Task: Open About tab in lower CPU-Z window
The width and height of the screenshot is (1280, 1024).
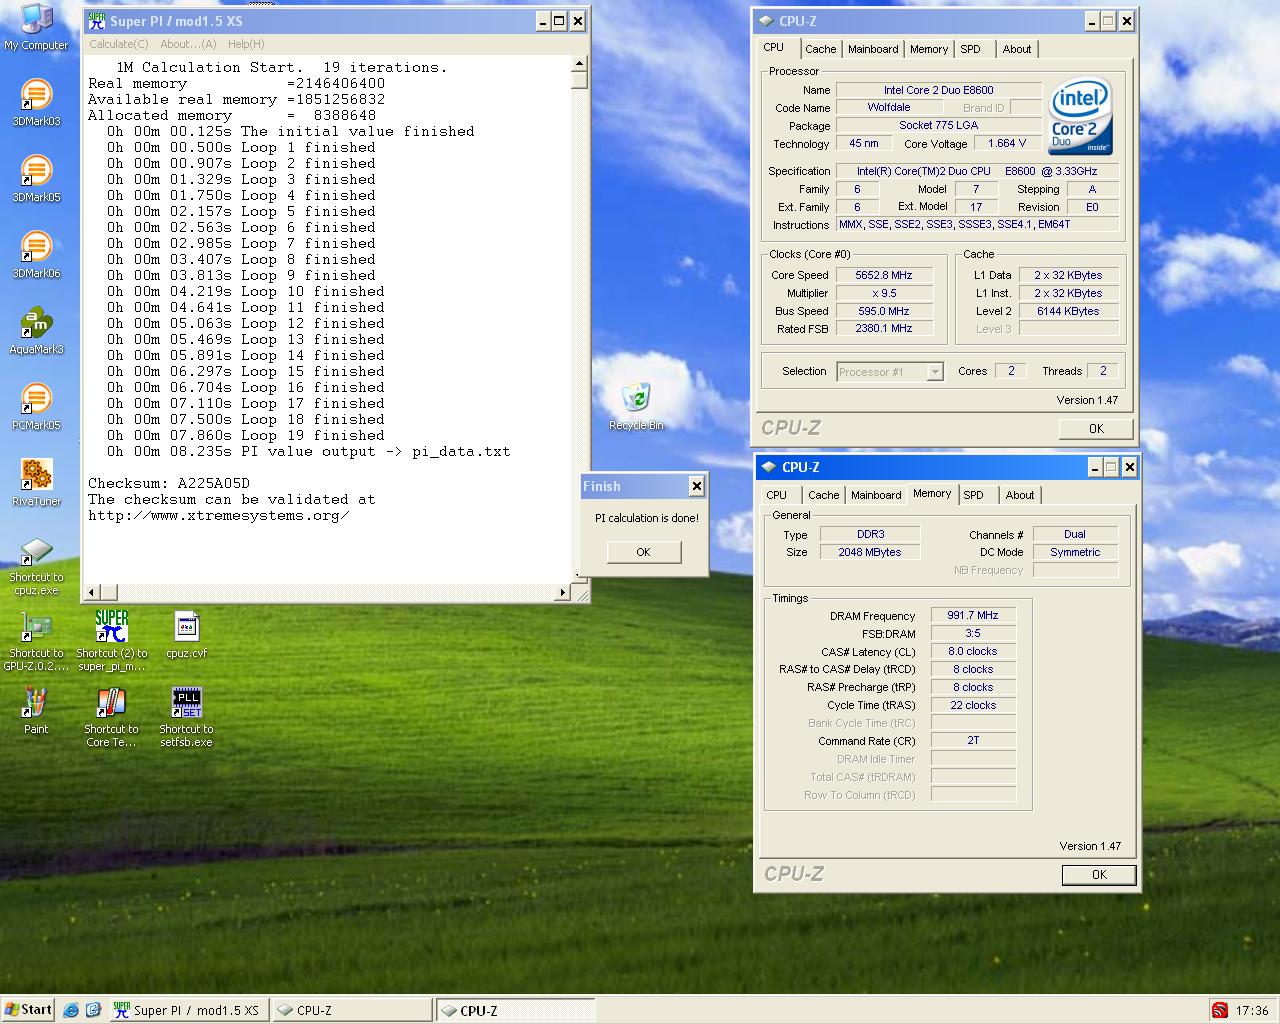Action: pyautogui.click(x=1020, y=495)
